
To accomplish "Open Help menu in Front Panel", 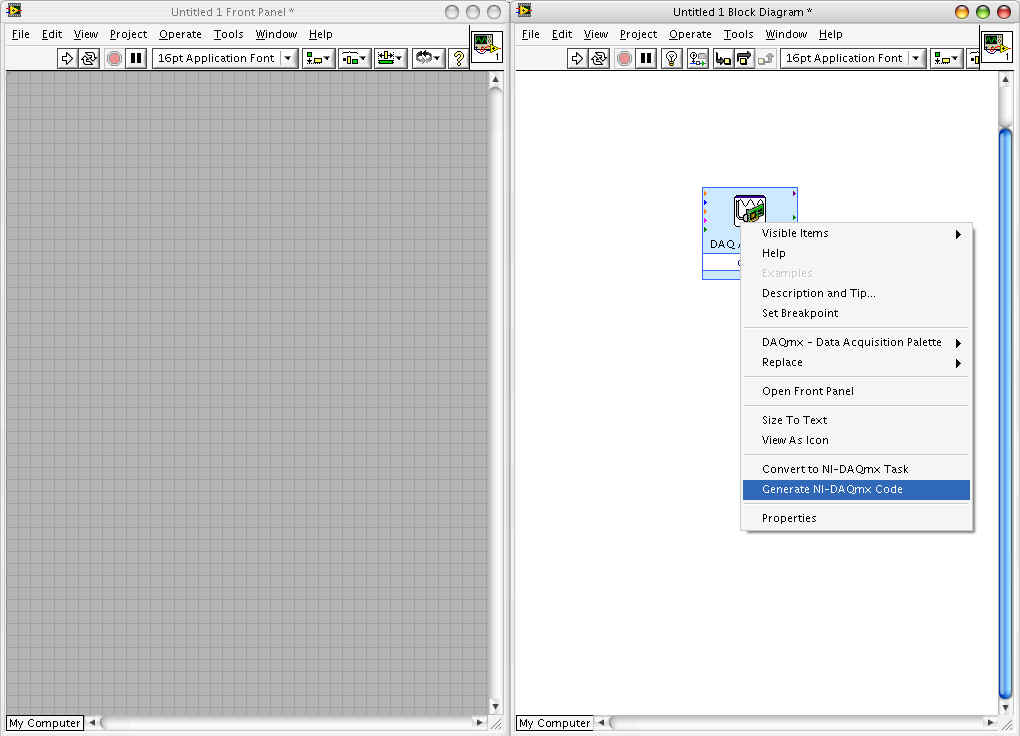I will tap(320, 34).
